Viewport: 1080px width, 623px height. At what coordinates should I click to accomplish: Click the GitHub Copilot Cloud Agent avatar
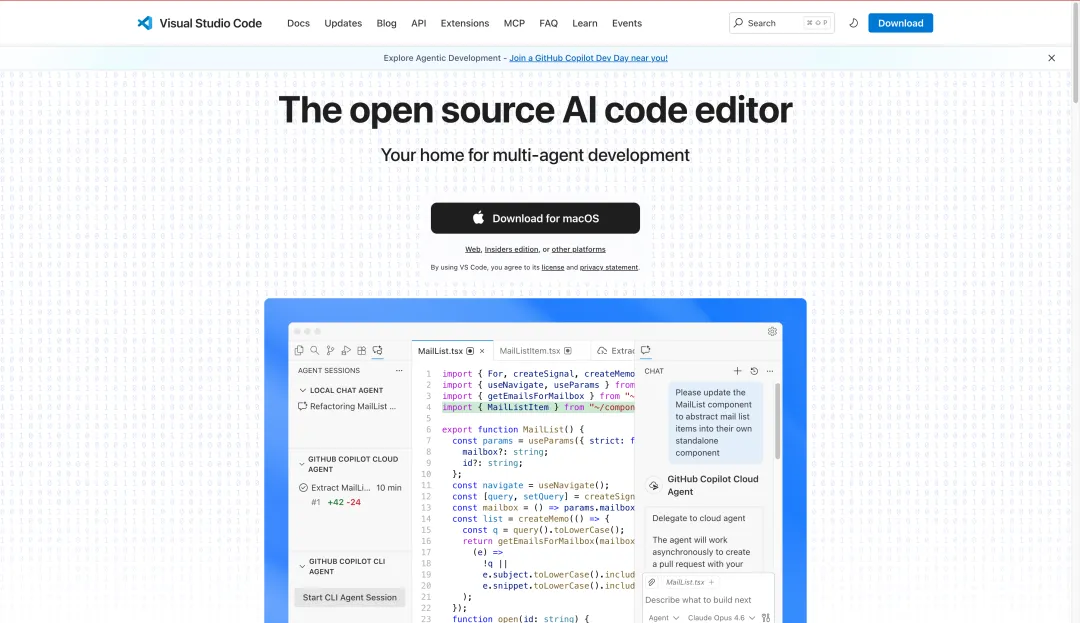(x=654, y=485)
